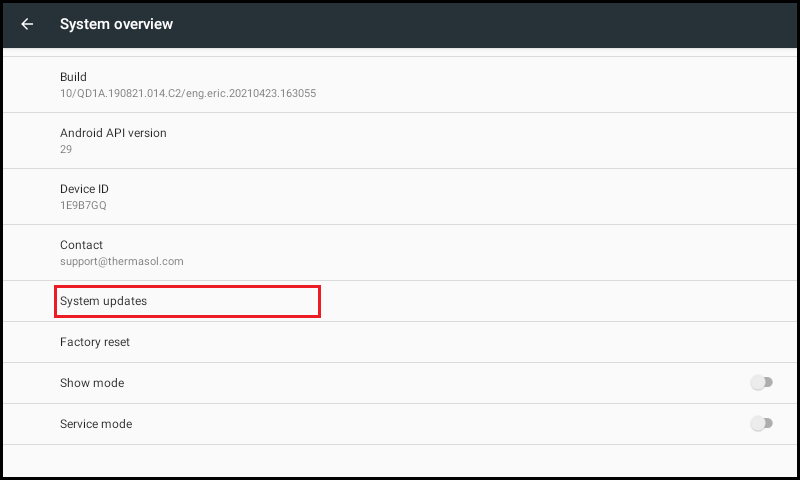Click the System overview title
Image resolution: width=800 pixels, height=480 pixels.
pyautogui.click(x=116, y=24)
